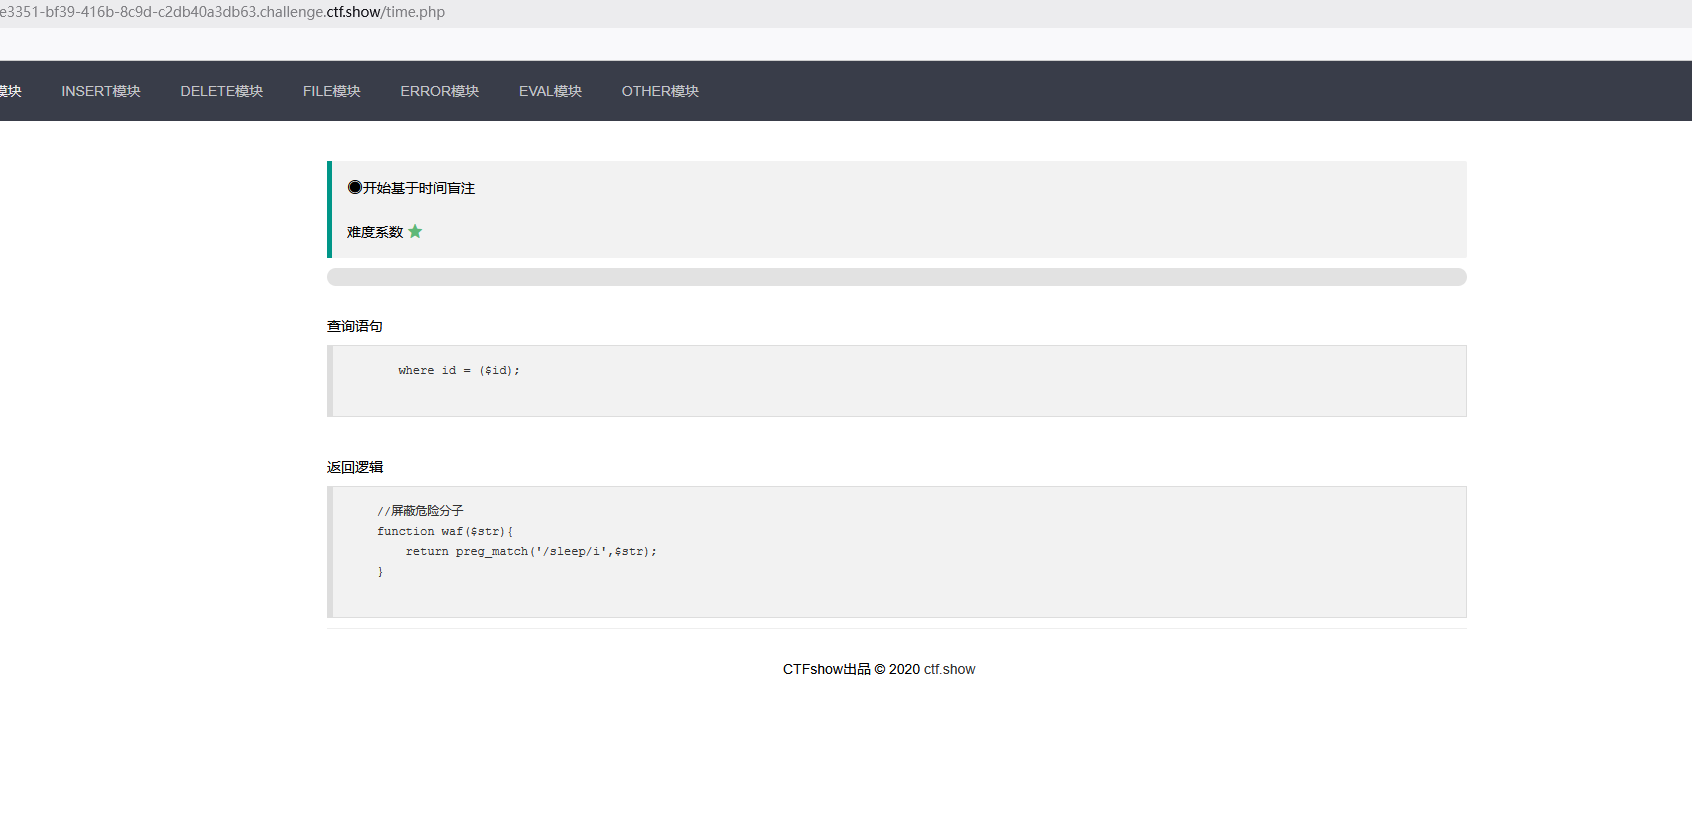Click the 返回逻辑 heading

(x=355, y=467)
